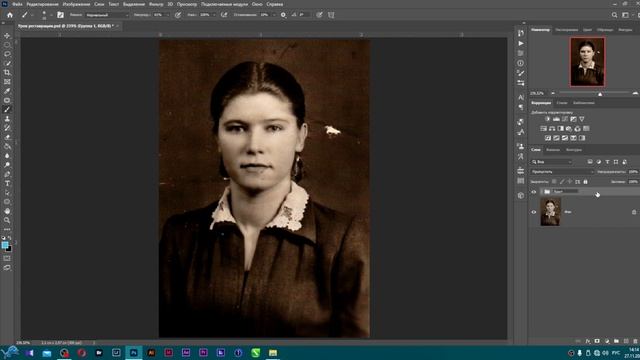This screenshot has width=640, height=360.
Task: Close the document tab
Action: pos(118,26)
